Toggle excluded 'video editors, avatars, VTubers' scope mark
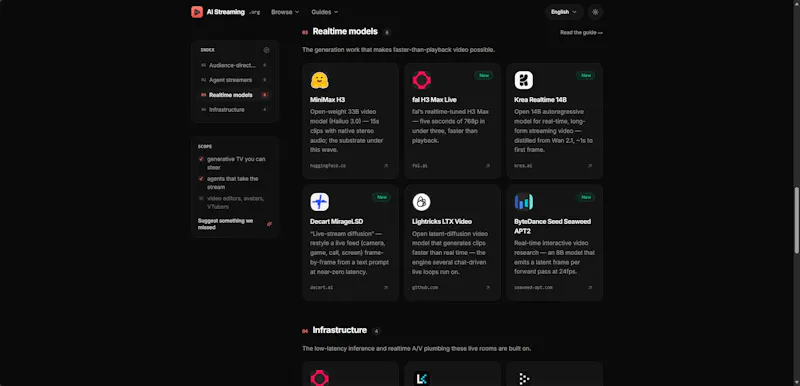The height and width of the screenshot is (386, 800). click(201, 198)
